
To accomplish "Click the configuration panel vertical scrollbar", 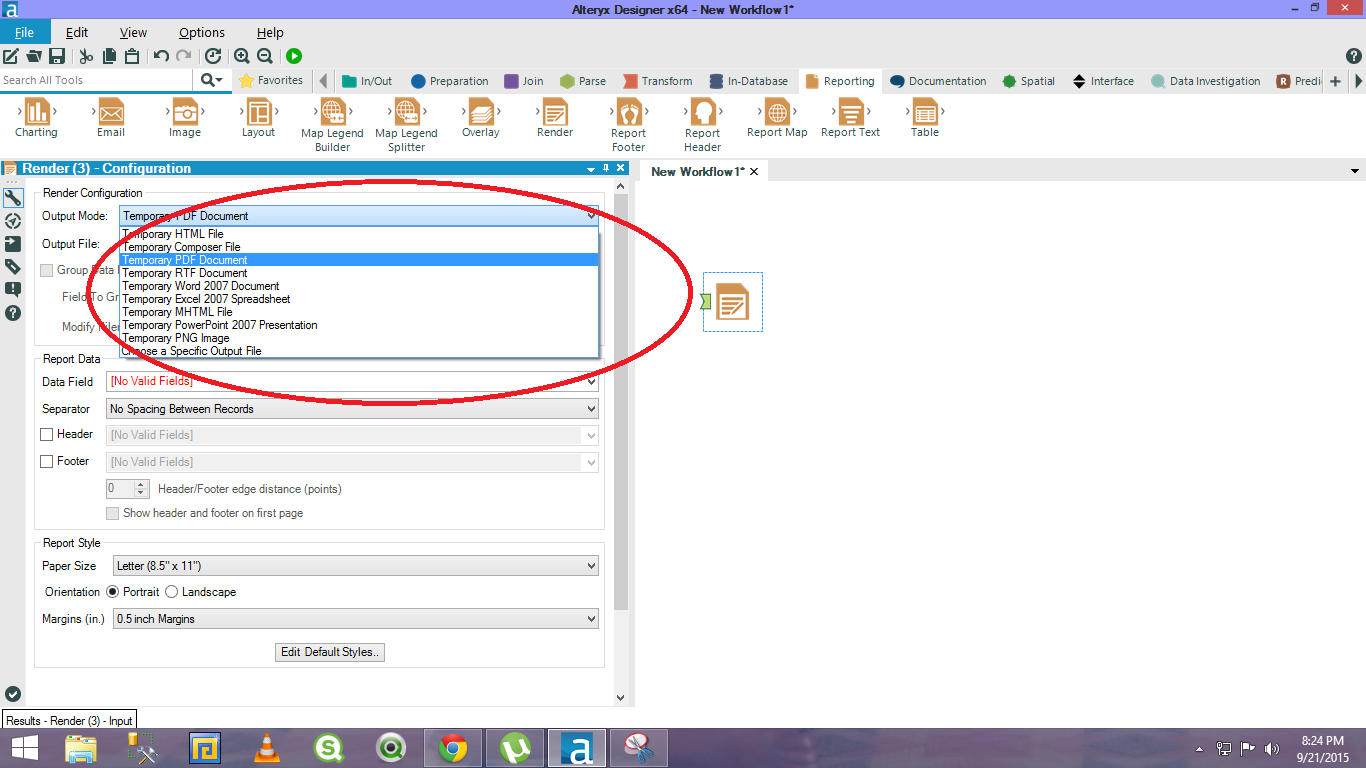I will click(x=620, y=402).
